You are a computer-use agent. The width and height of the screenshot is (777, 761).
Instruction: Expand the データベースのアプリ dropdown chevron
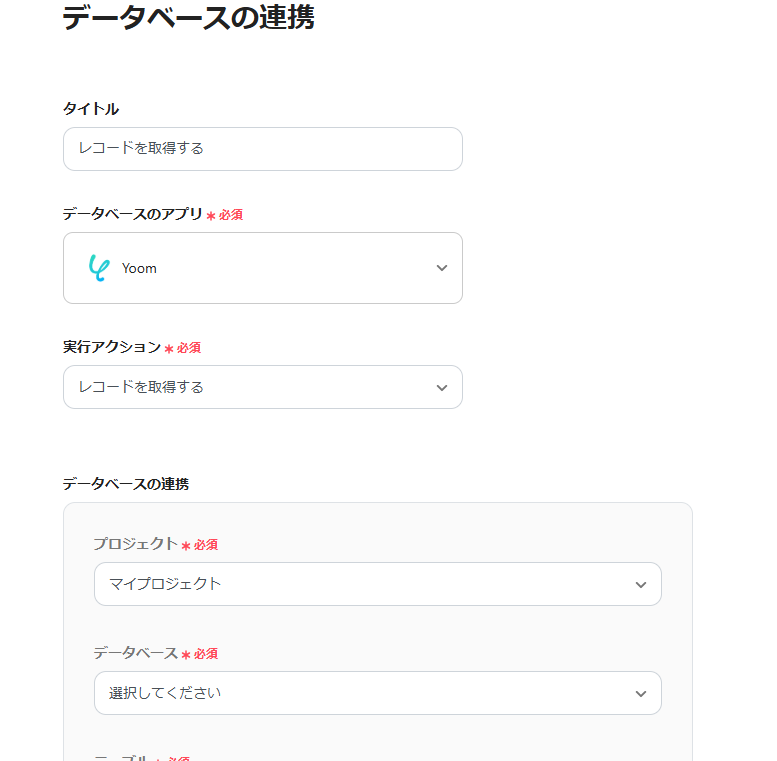pos(442,268)
